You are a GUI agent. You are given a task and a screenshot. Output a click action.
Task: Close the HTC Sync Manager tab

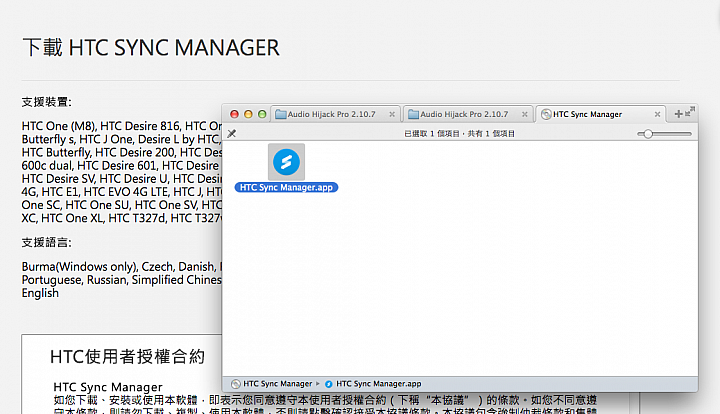point(657,114)
